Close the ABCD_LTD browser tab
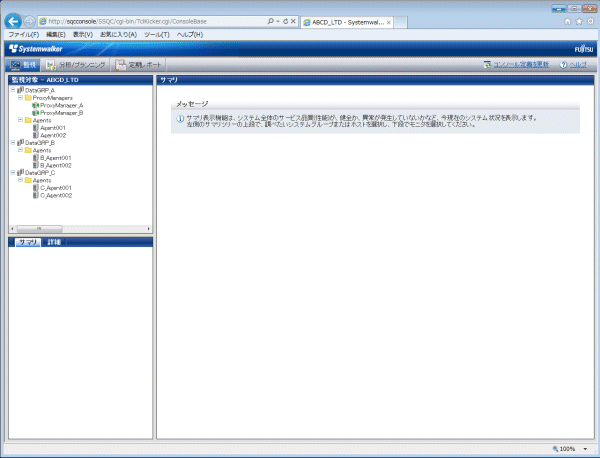The image size is (600, 458). tap(388, 23)
